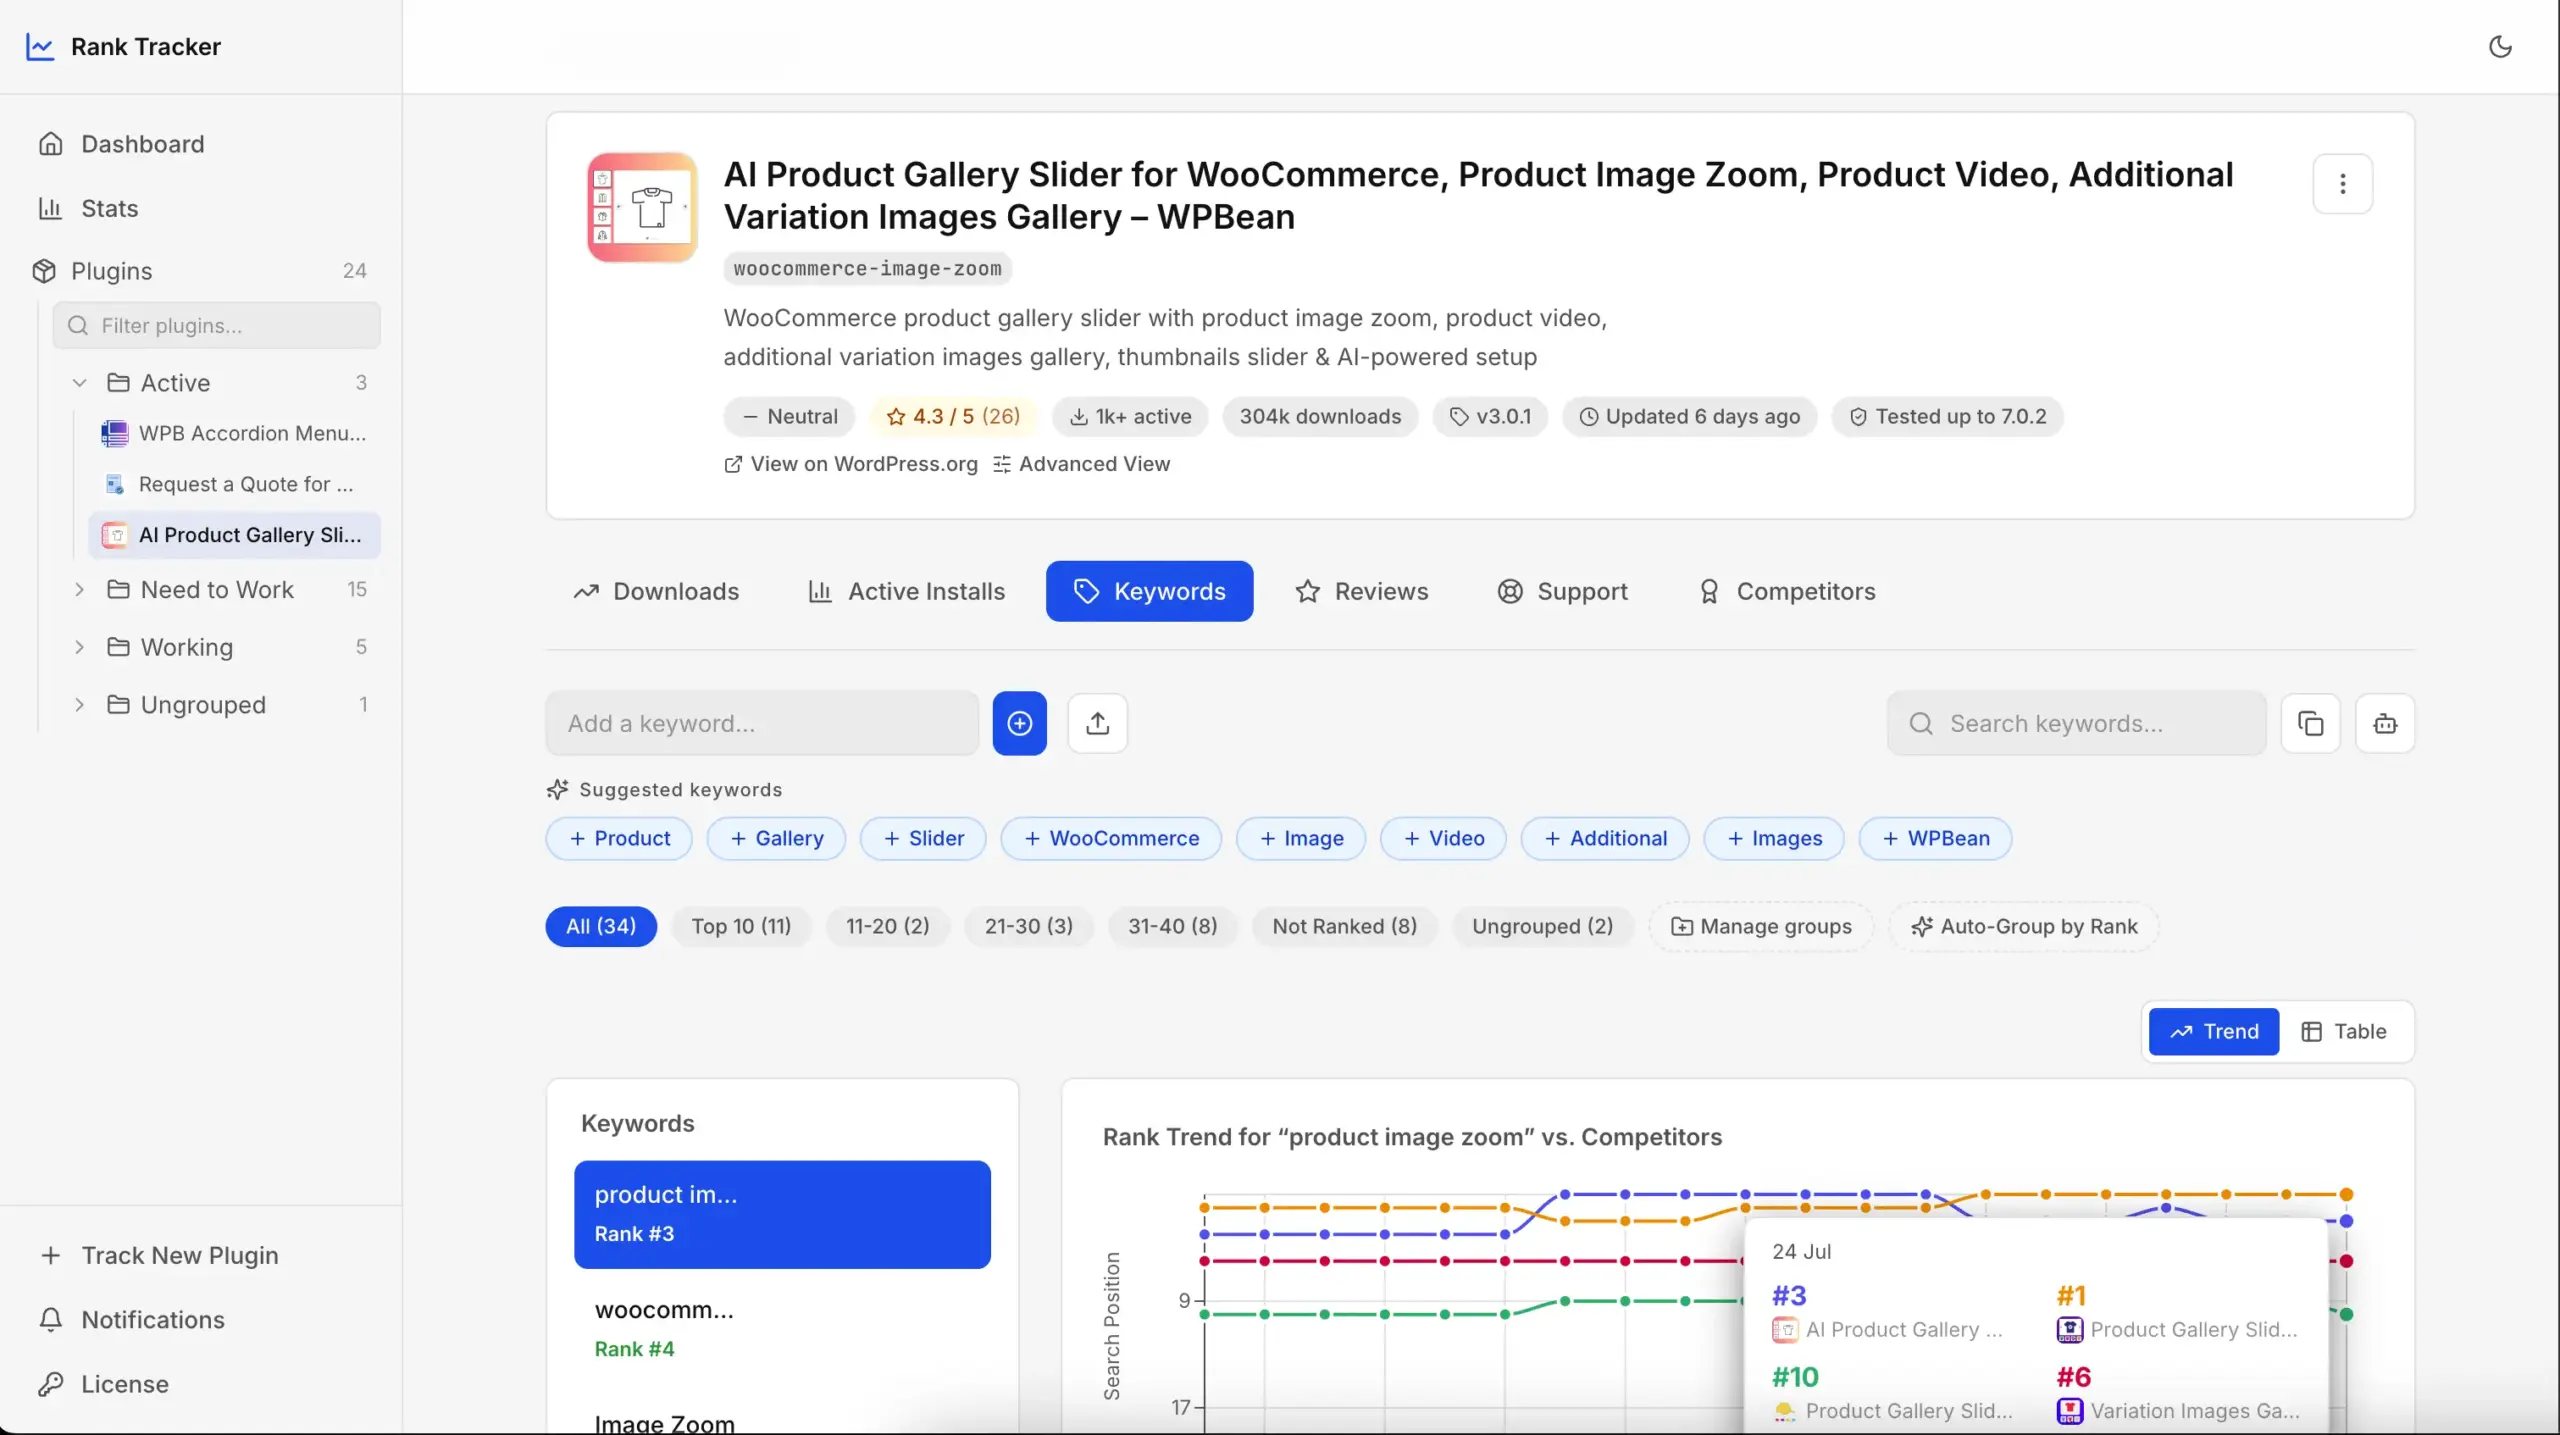Add suggested keyword Gallery
The width and height of the screenshot is (2560, 1435).
[x=776, y=838]
